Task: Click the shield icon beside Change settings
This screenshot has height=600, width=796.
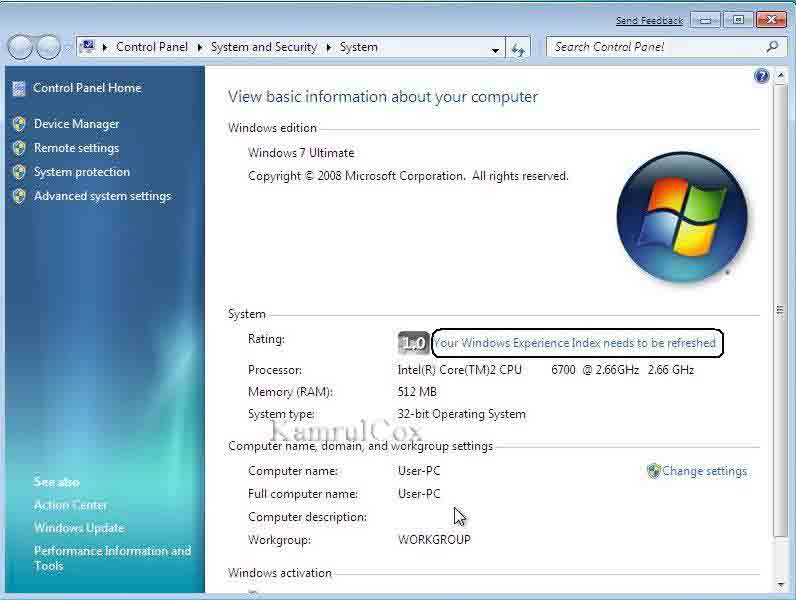Action: tap(653, 471)
